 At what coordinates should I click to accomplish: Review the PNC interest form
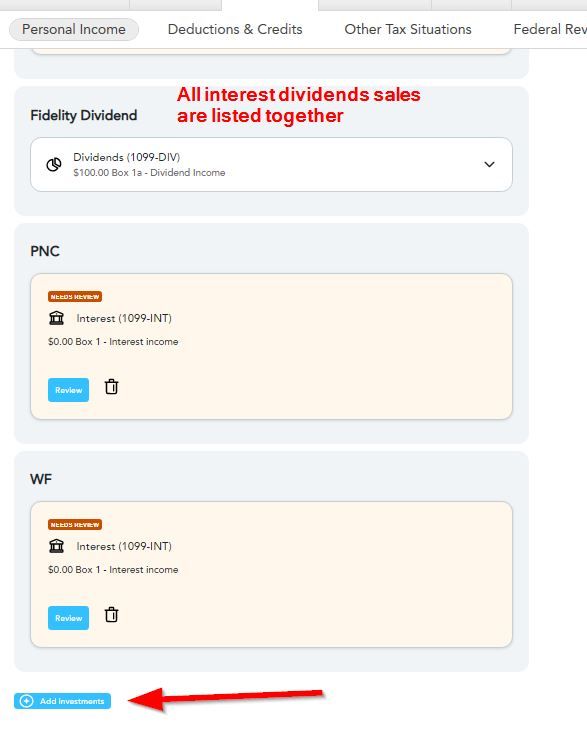[68, 390]
